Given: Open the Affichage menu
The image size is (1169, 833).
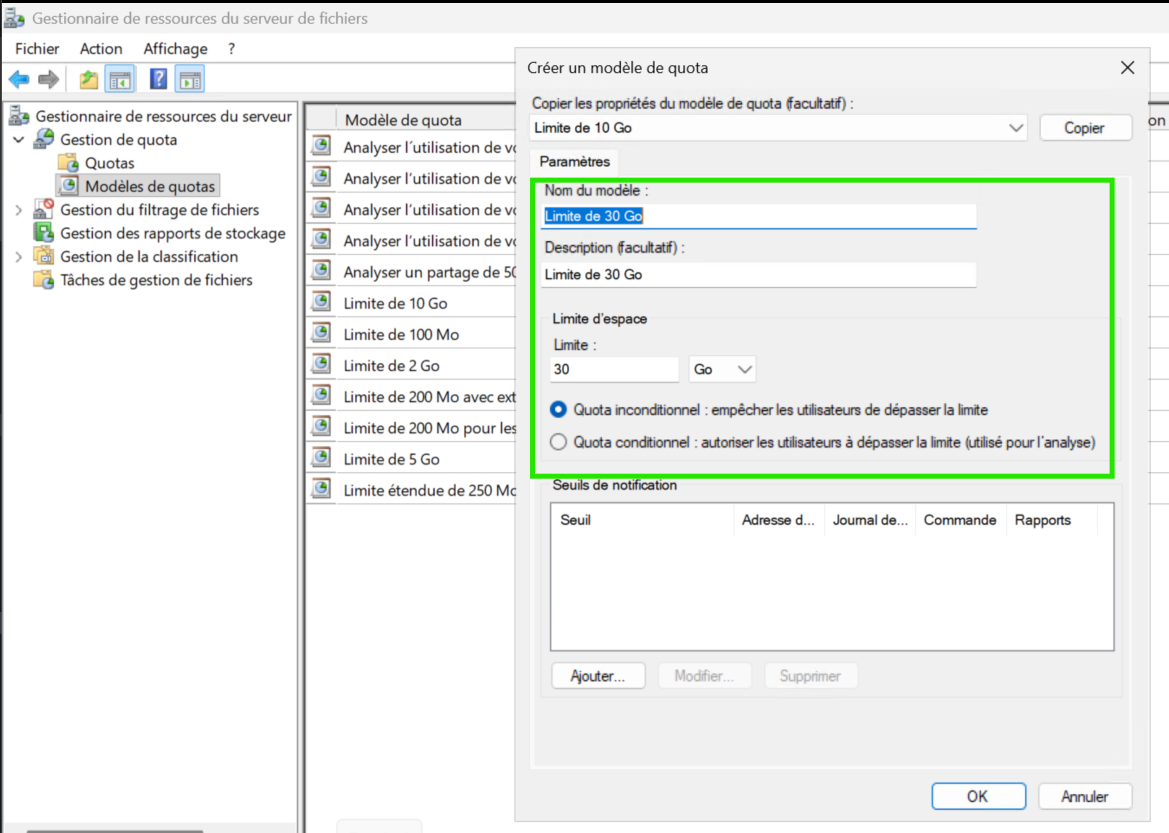Looking at the screenshot, I should (175, 49).
